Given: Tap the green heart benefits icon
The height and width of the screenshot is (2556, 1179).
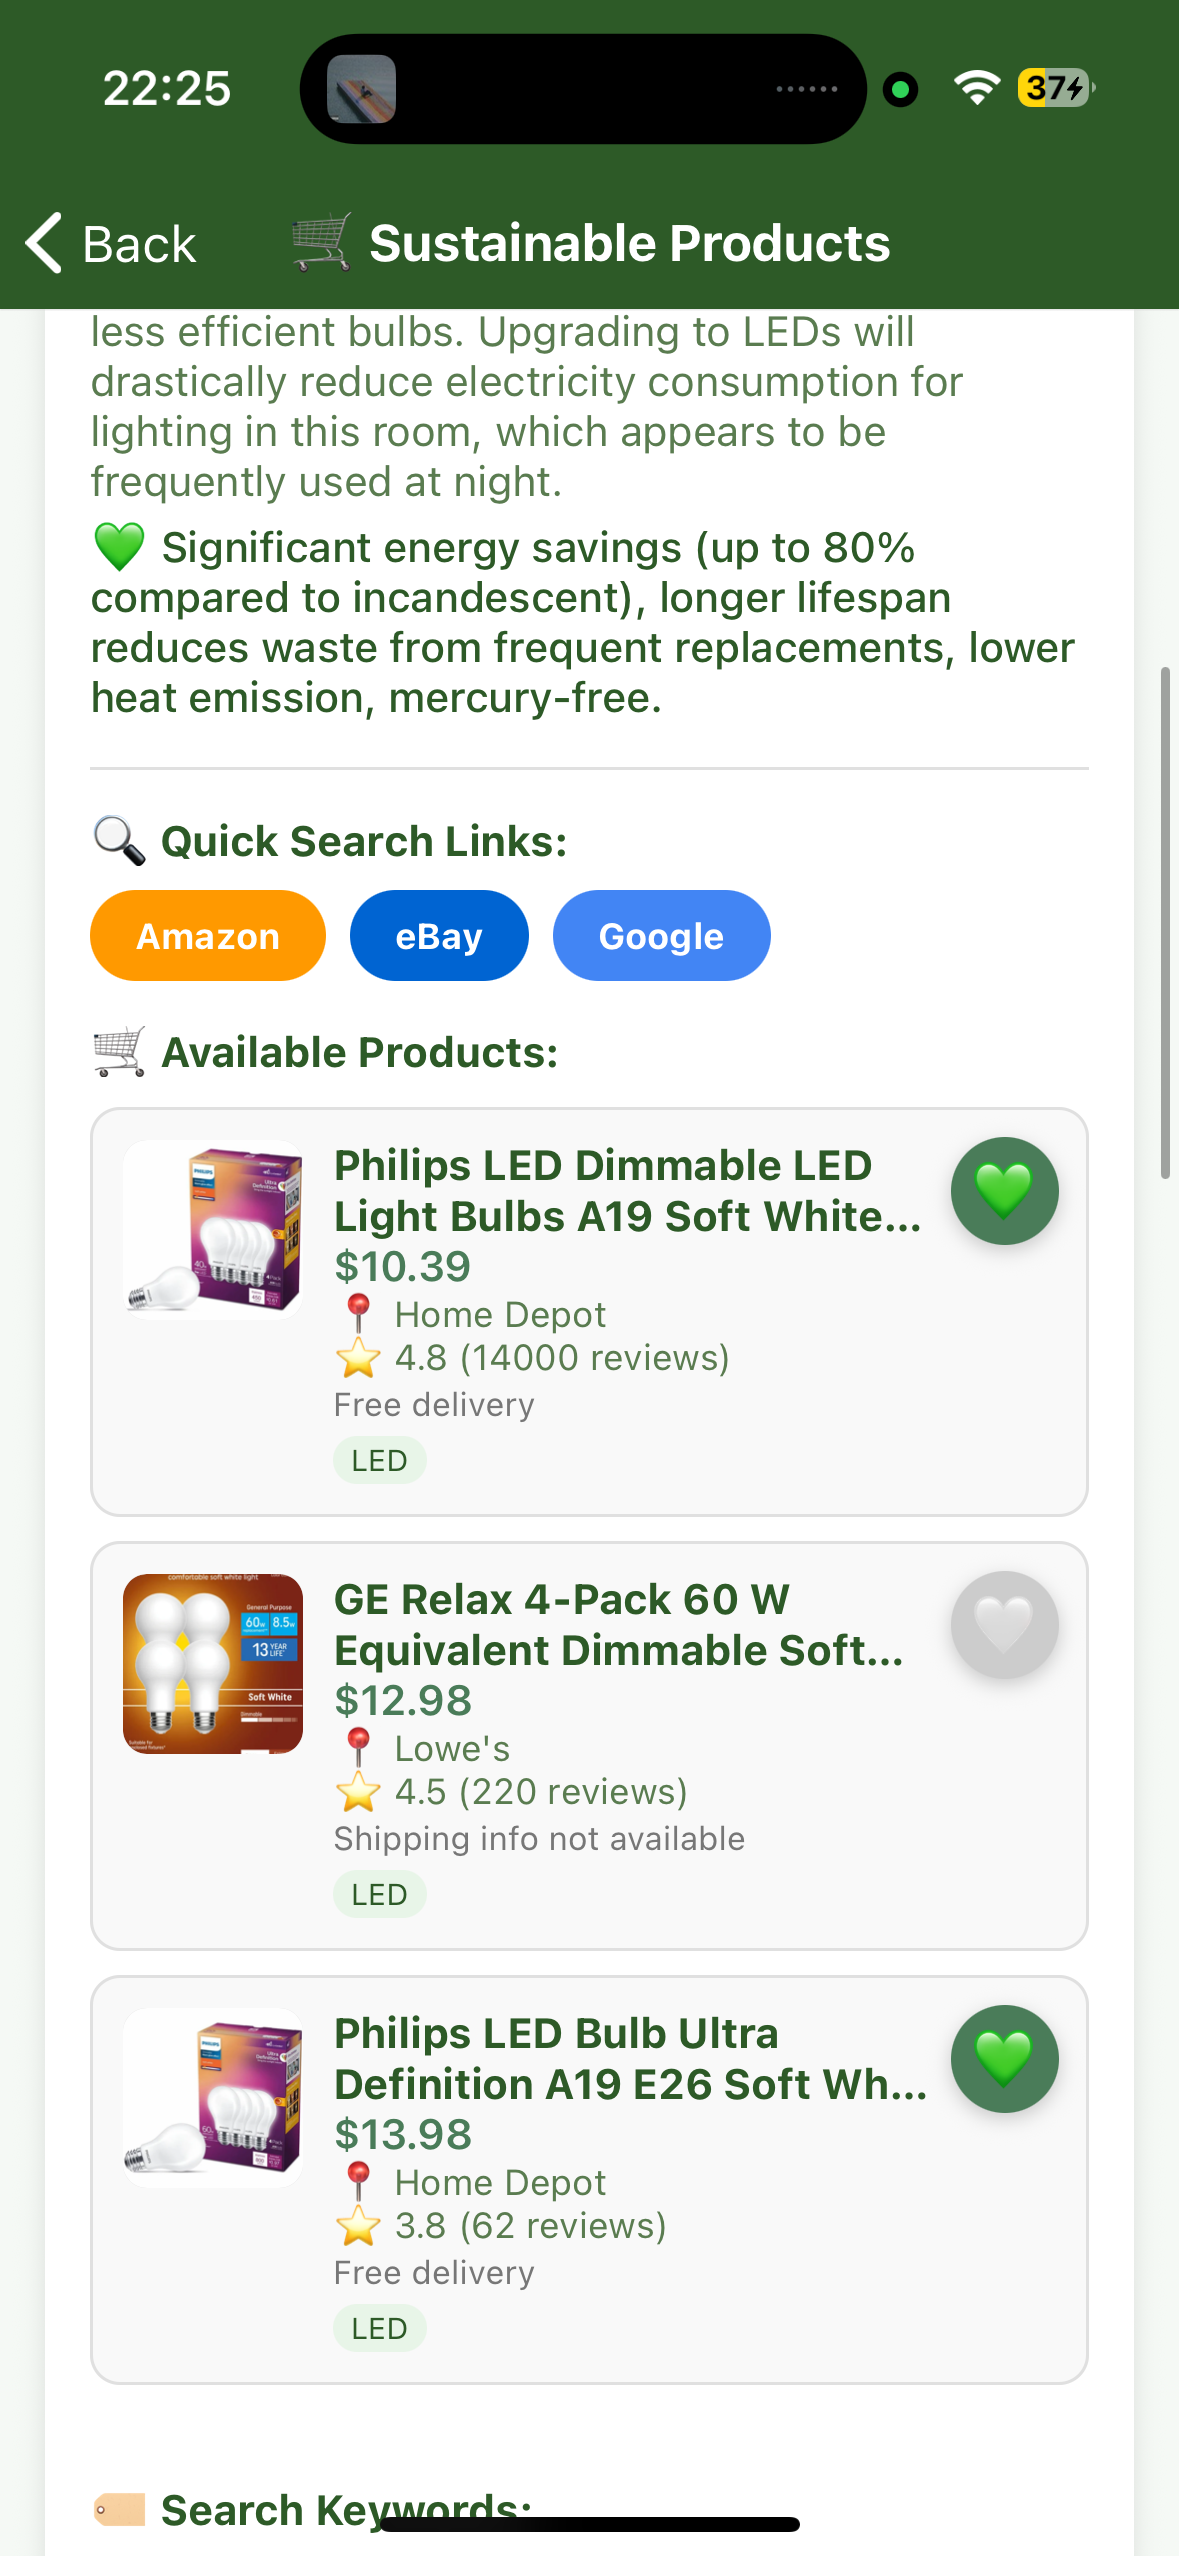Looking at the screenshot, I should pyautogui.click(x=119, y=547).
